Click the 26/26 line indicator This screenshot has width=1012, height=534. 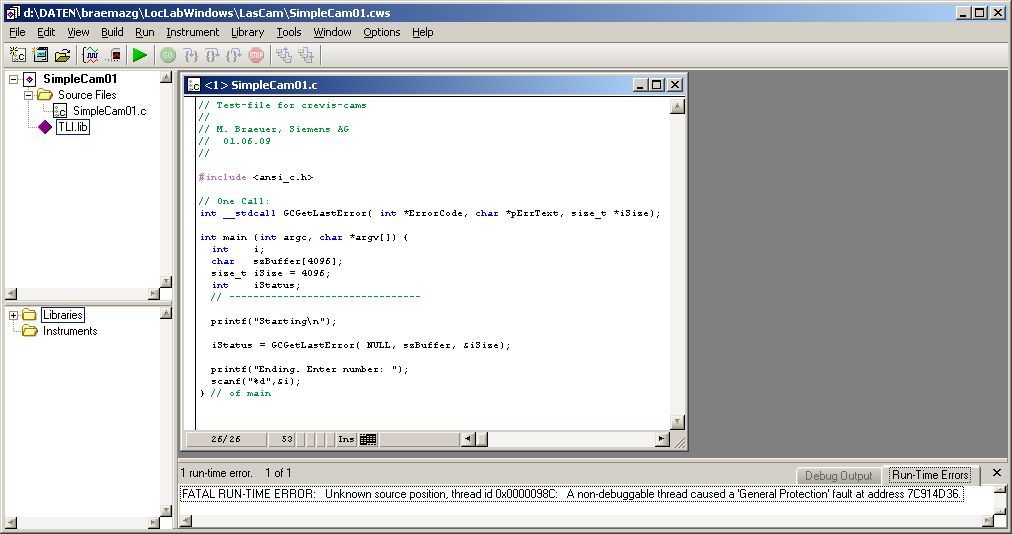pos(226,439)
